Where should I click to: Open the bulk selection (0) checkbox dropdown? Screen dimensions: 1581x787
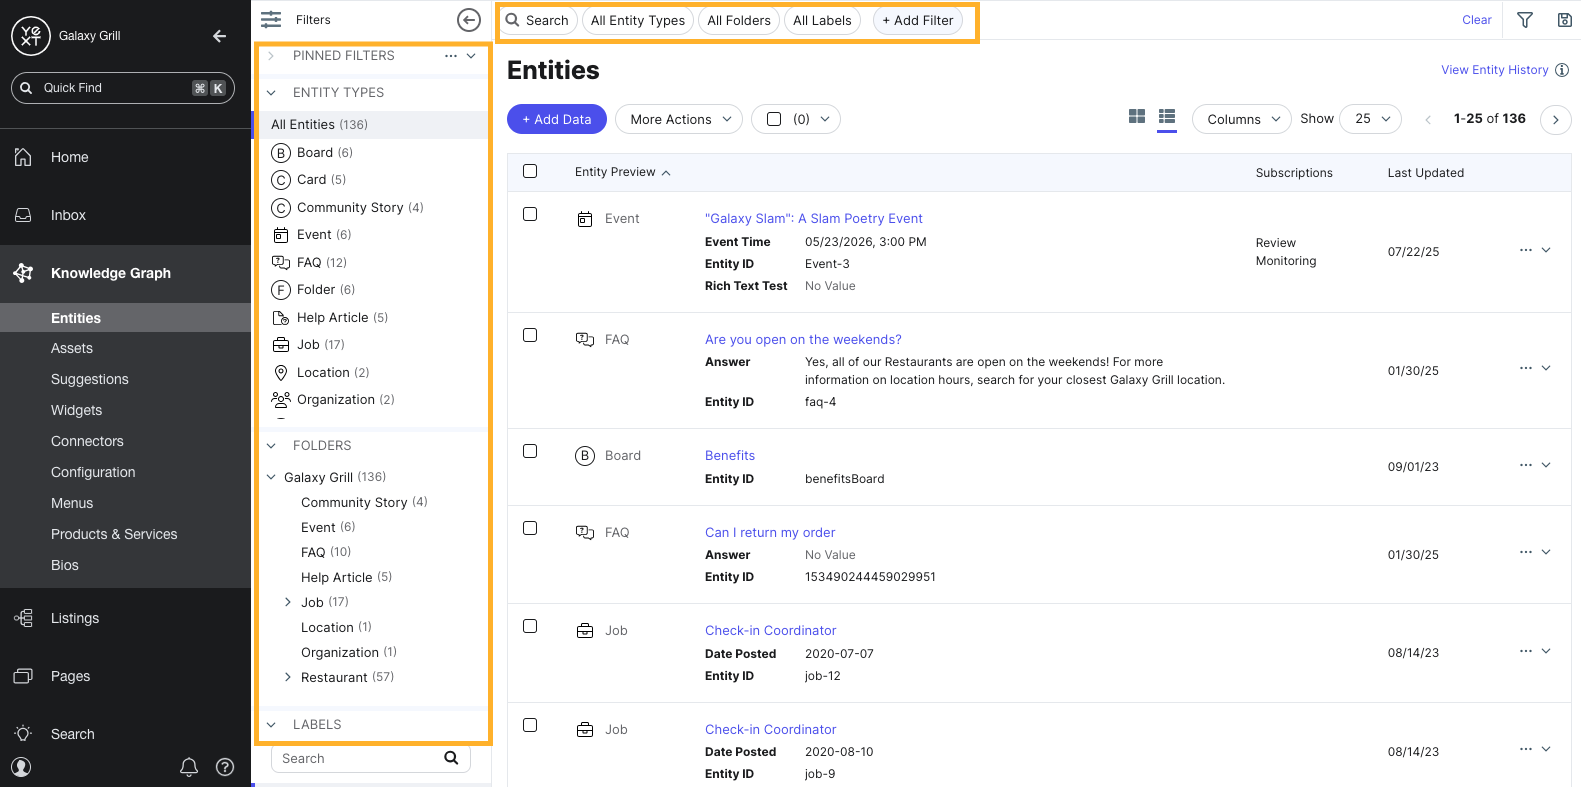796,119
